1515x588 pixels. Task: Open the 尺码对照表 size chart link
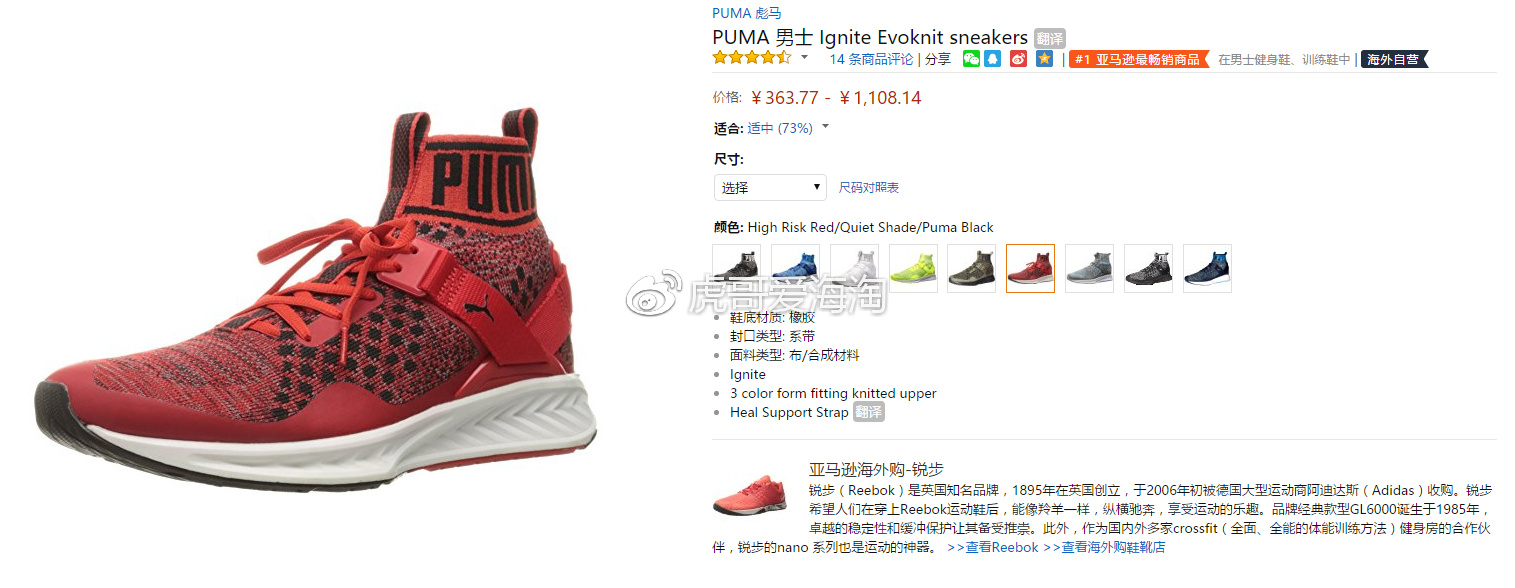pos(868,188)
